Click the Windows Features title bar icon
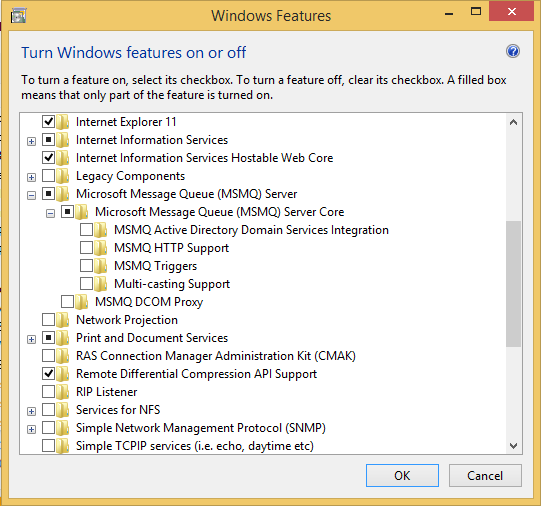The height and width of the screenshot is (506, 541). (x=18, y=16)
